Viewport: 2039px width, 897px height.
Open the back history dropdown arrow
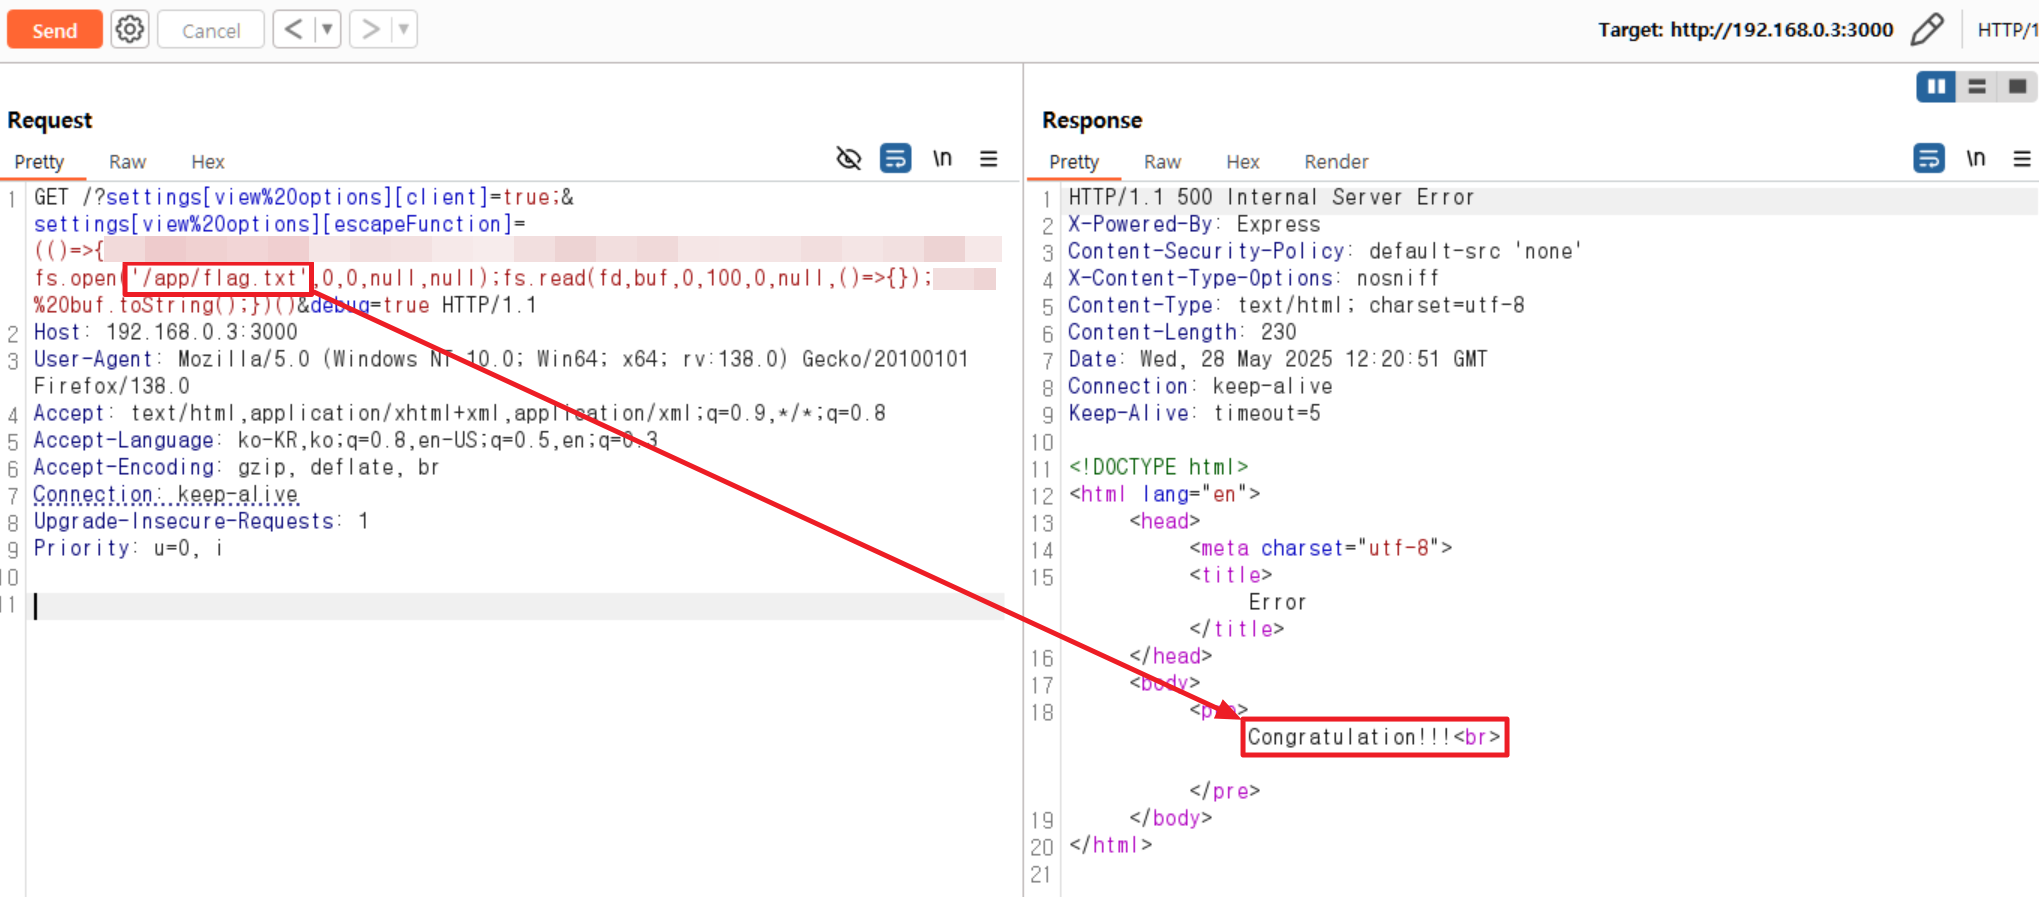[x=327, y=30]
